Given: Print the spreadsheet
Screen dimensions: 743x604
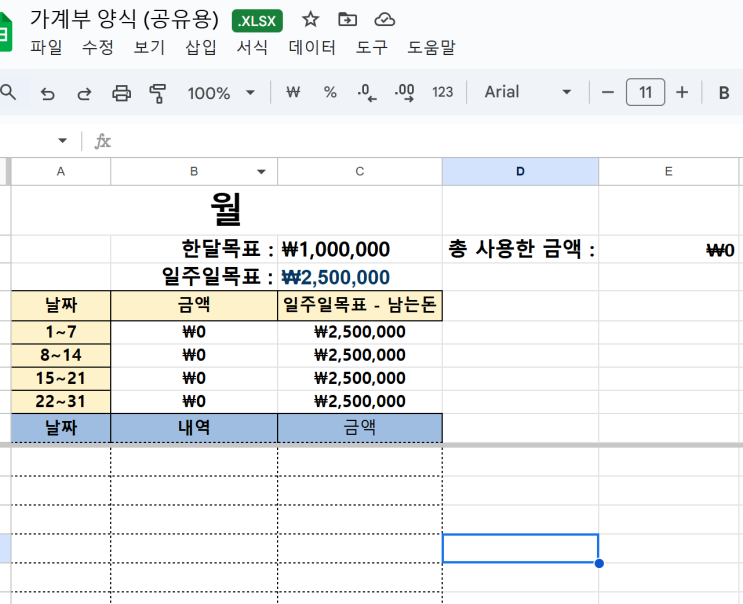Looking at the screenshot, I should click(x=121, y=93).
